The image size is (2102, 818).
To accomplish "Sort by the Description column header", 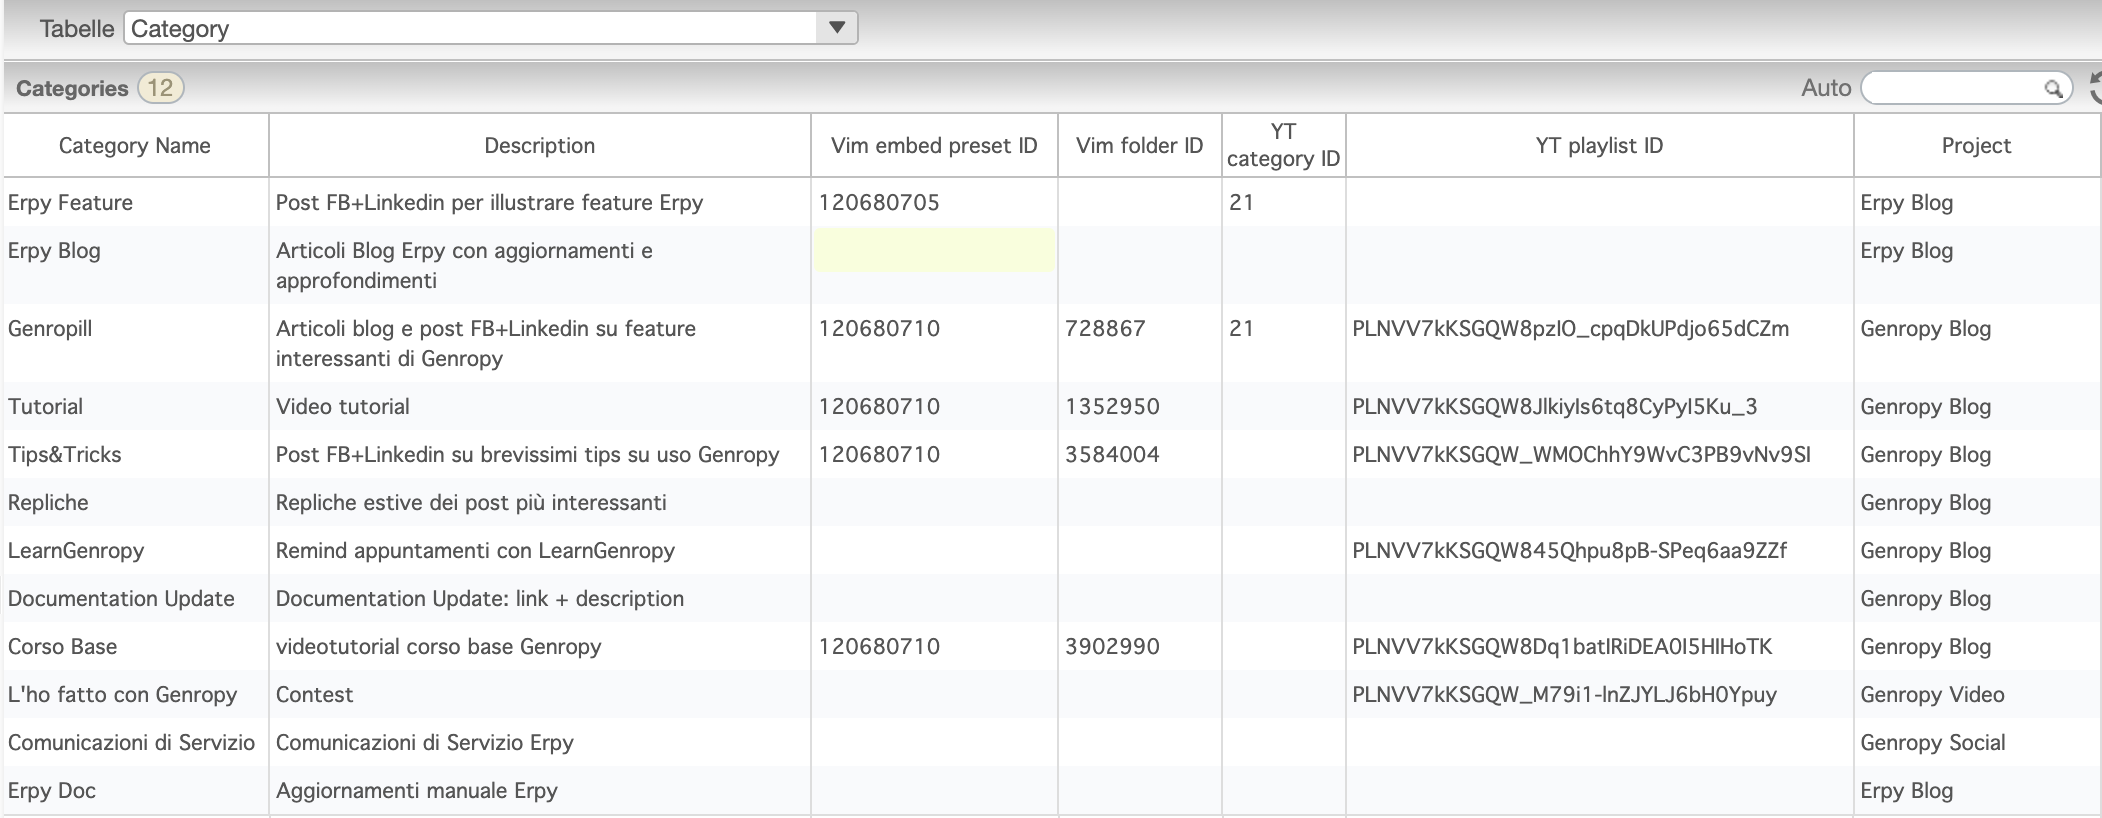I will [x=539, y=146].
